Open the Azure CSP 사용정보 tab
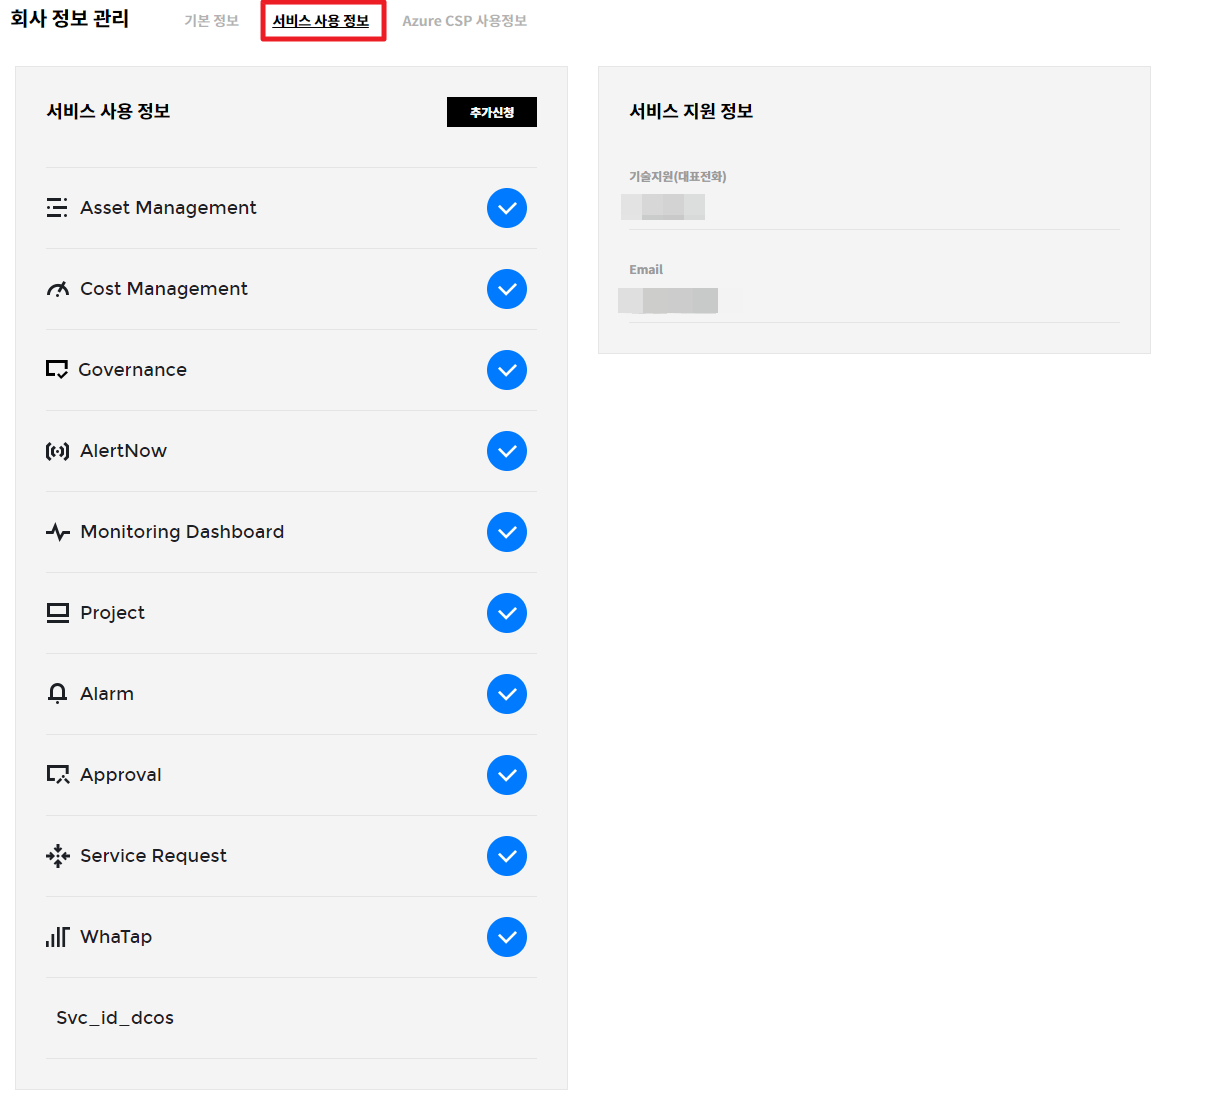The width and height of the screenshot is (1207, 1106). pyautogui.click(x=464, y=21)
